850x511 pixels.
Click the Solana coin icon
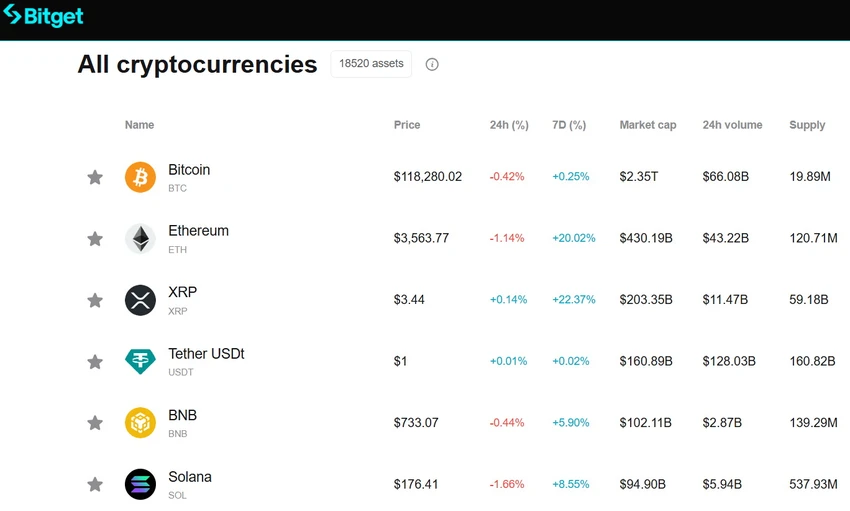point(140,484)
